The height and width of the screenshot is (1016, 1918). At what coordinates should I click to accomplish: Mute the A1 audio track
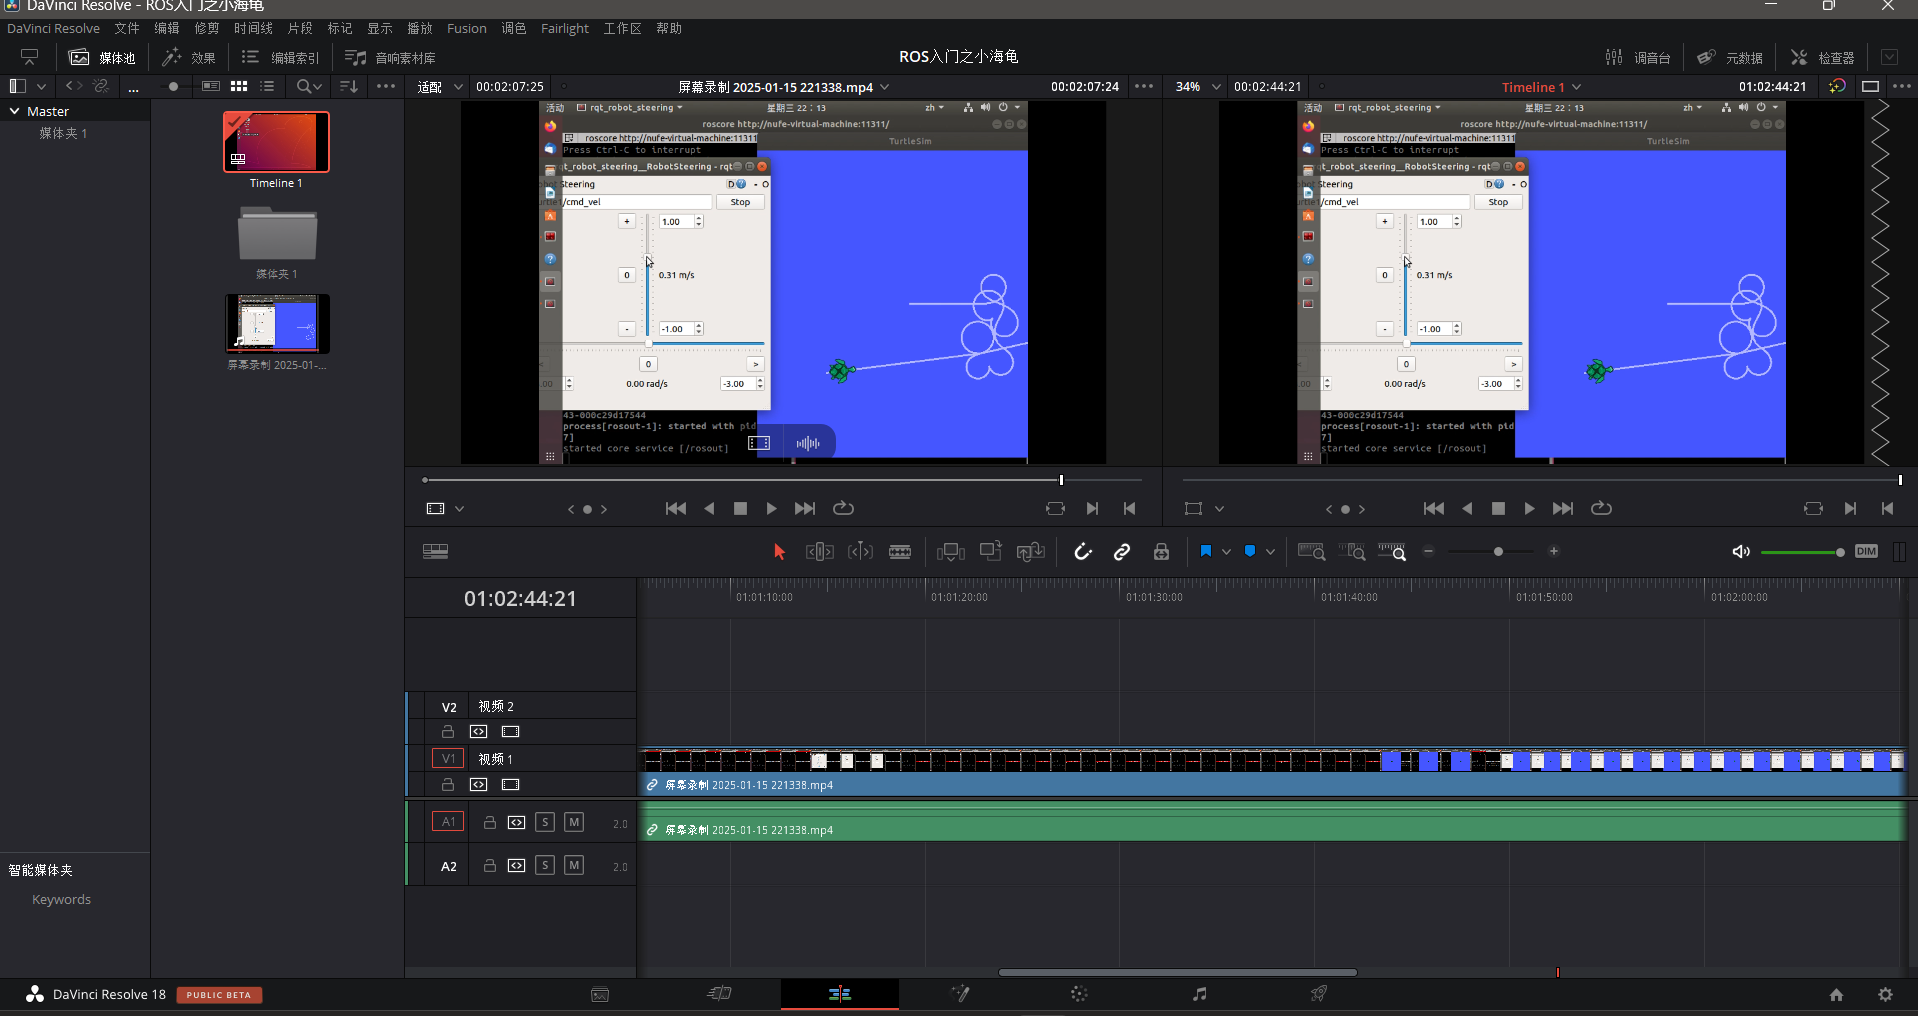pos(574,822)
